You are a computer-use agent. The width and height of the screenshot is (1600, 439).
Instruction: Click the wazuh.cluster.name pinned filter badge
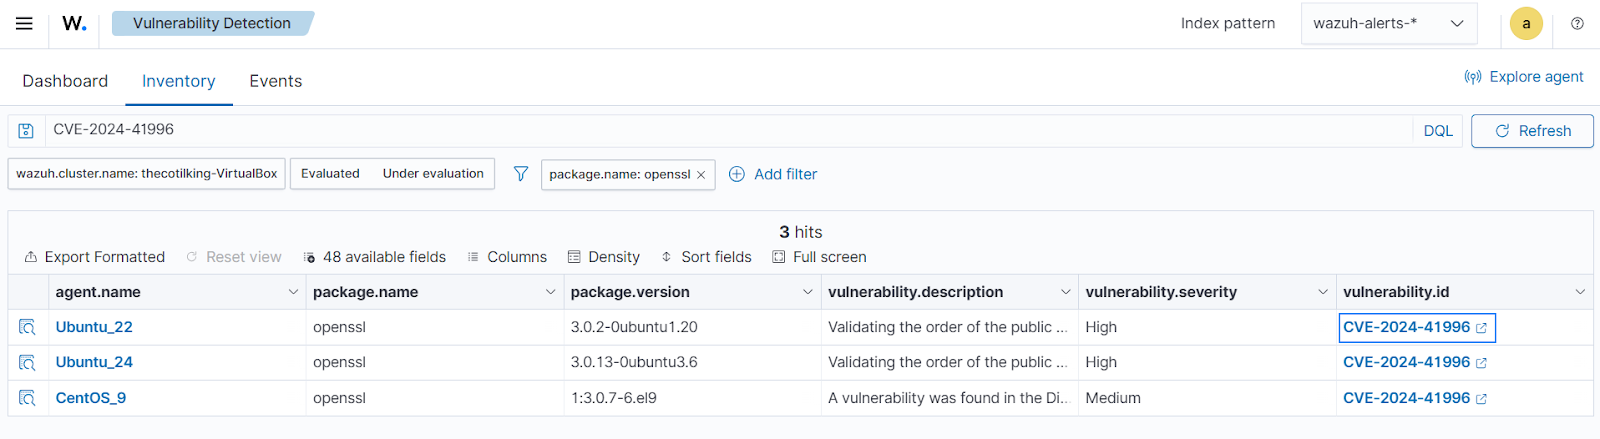pyautogui.click(x=147, y=173)
